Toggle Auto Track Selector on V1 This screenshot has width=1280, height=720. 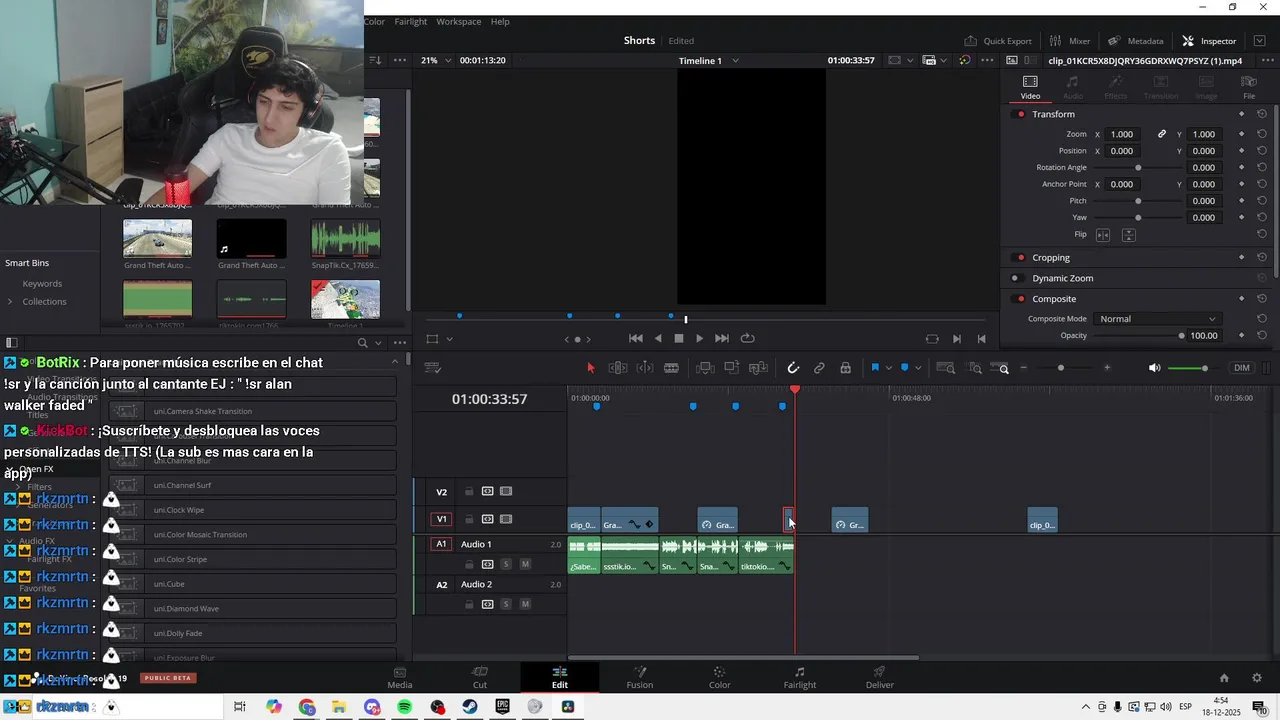pos(488,519)
